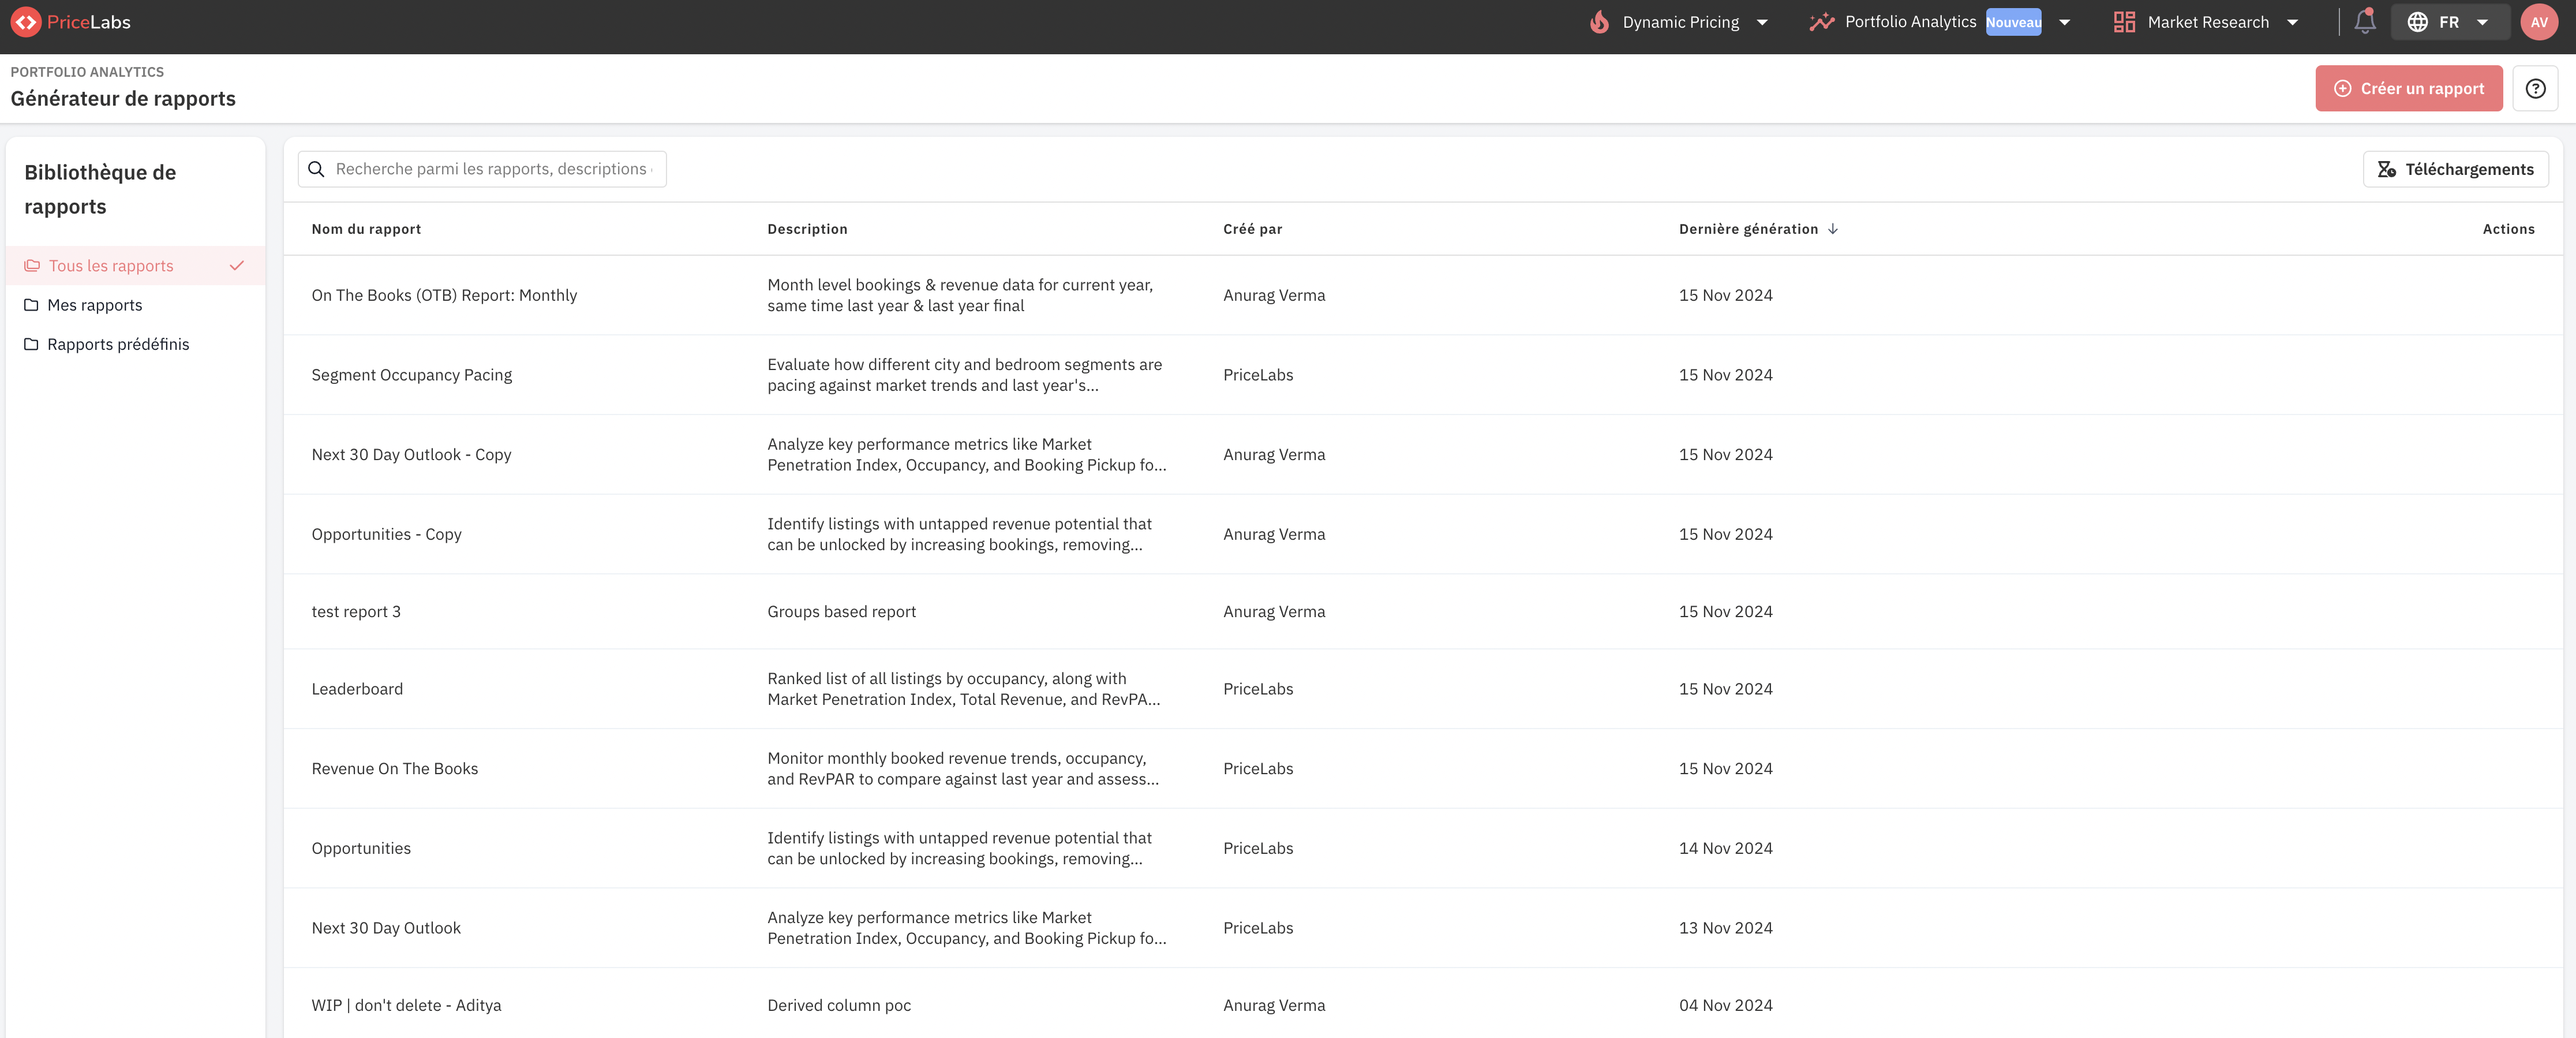
Task: Click the Mes rapports folder icon
Action: (x=31, y=305)
